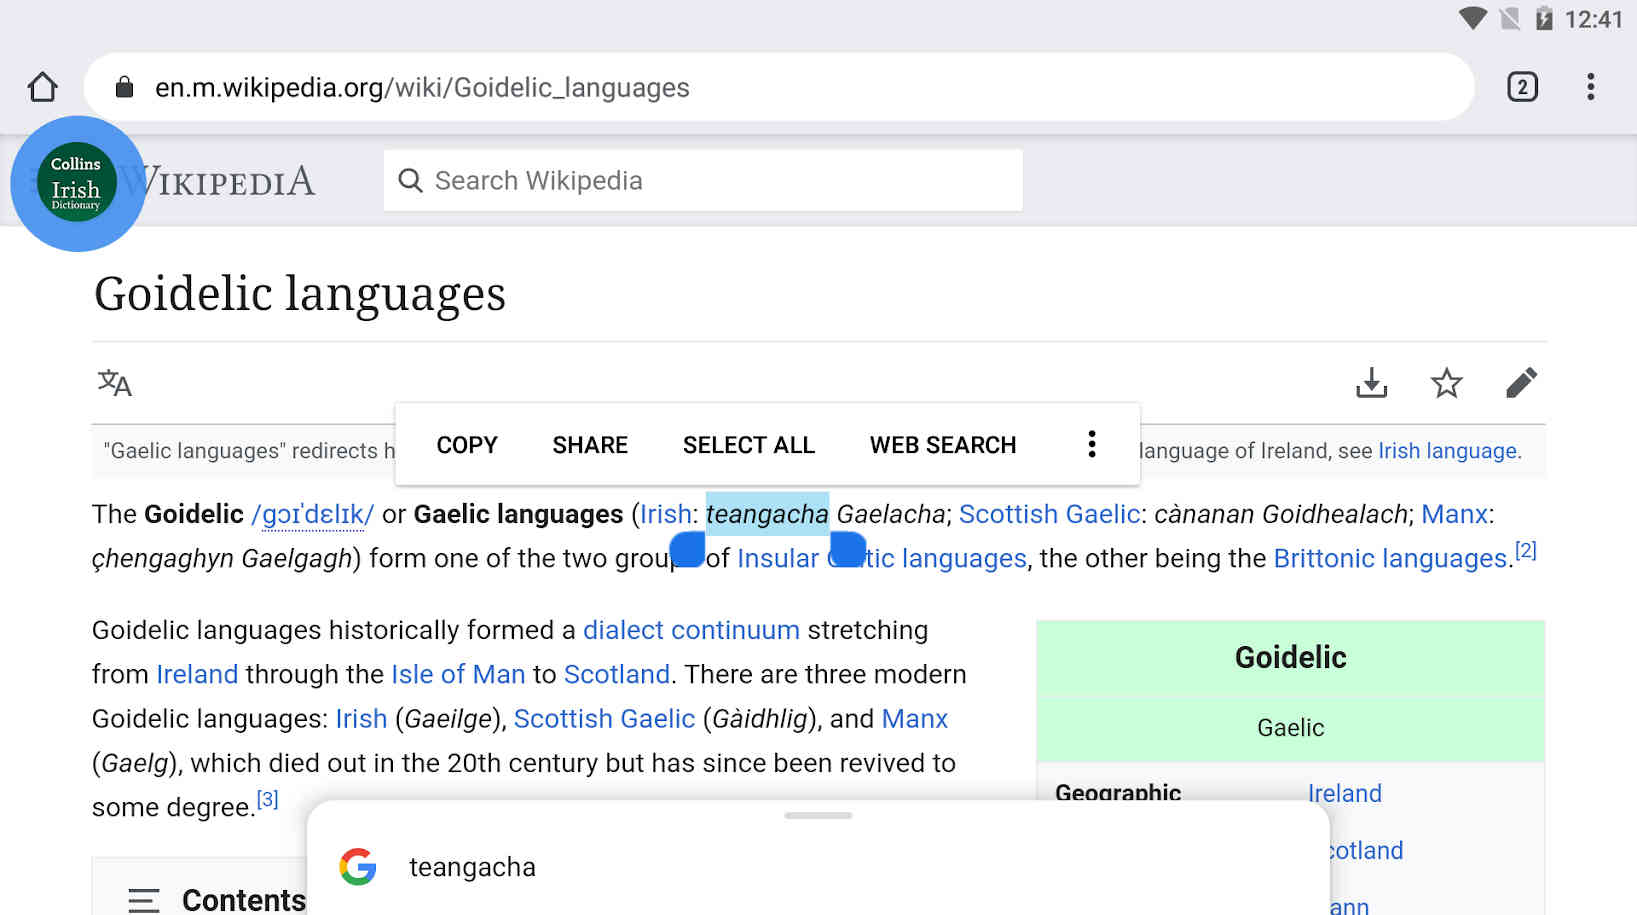Open the 'Brittonic languages' link
This screenshot has height=915, width=1637.
pyautogui.click(x=1390, y=558)
